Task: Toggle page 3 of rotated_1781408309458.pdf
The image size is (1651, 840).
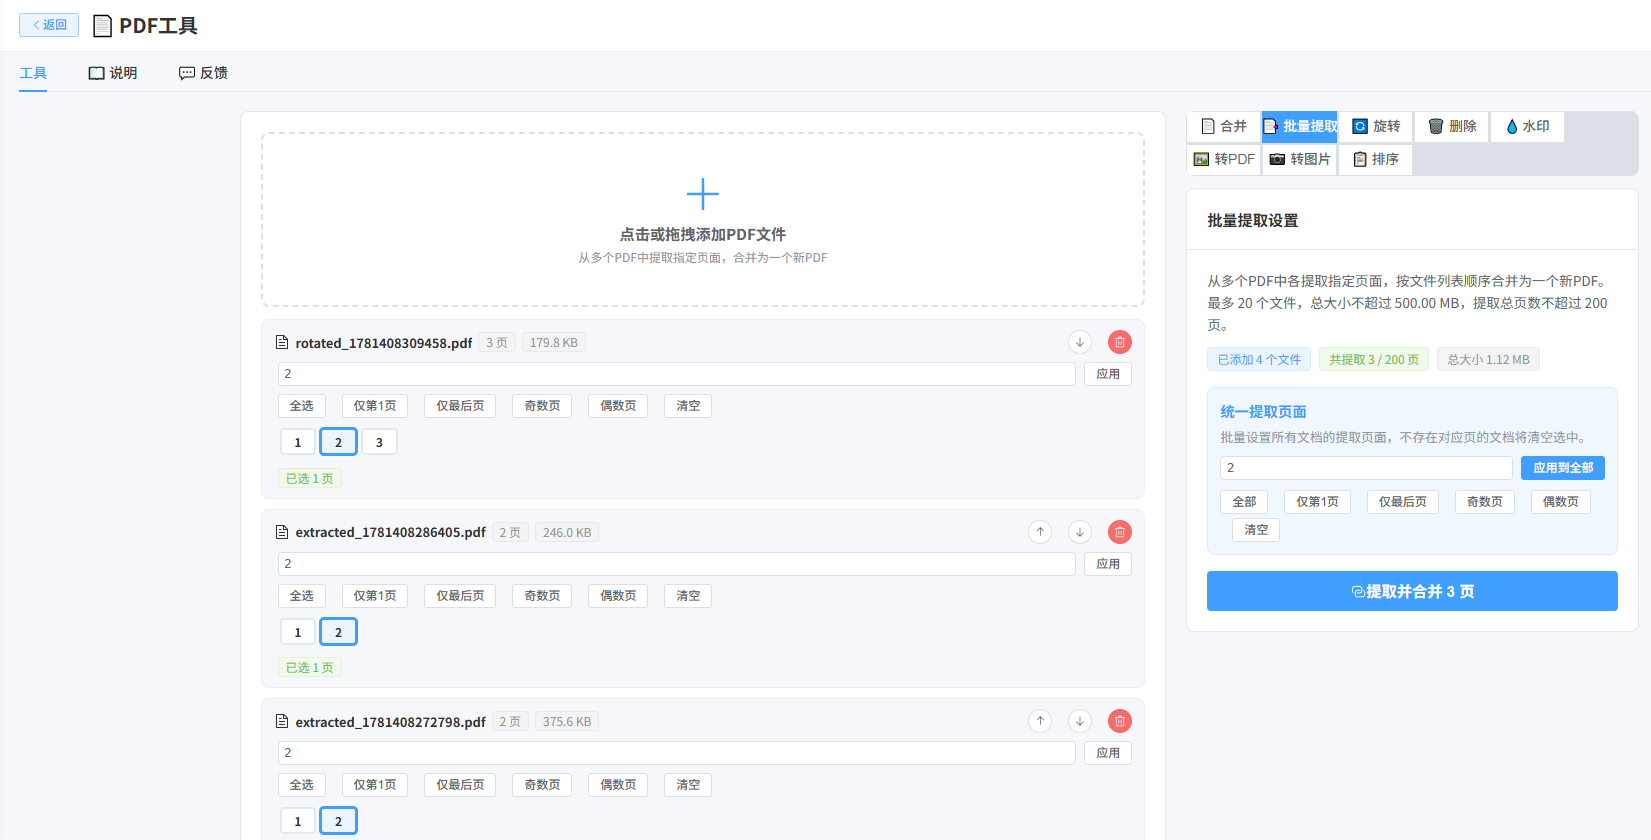Action: 379,442
